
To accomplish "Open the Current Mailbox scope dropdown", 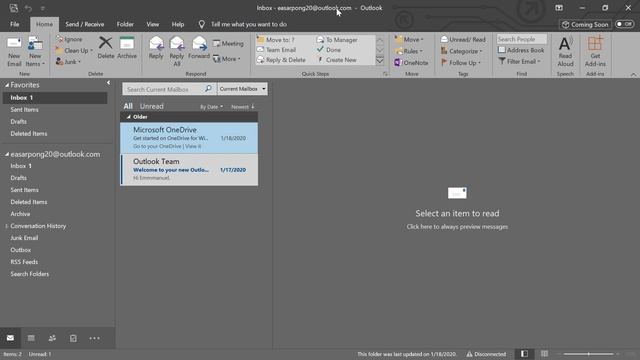I will coord(242,89).
